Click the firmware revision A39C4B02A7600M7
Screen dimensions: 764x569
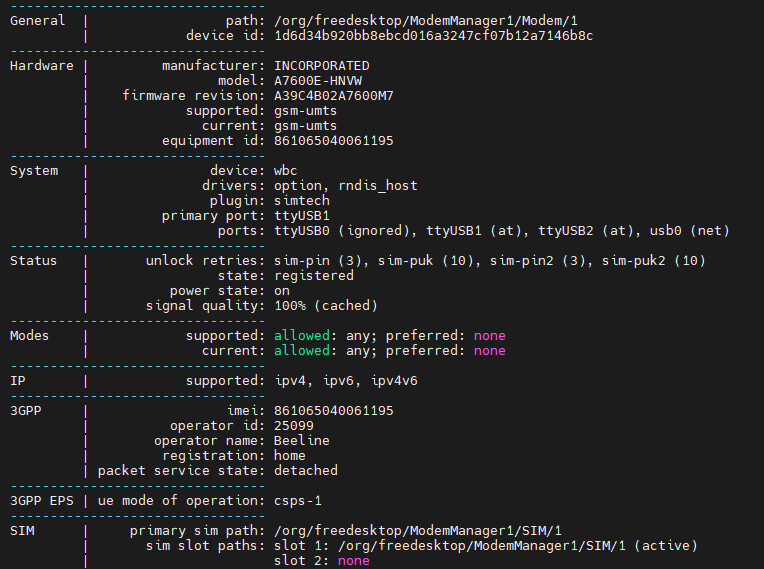point(333,96)
